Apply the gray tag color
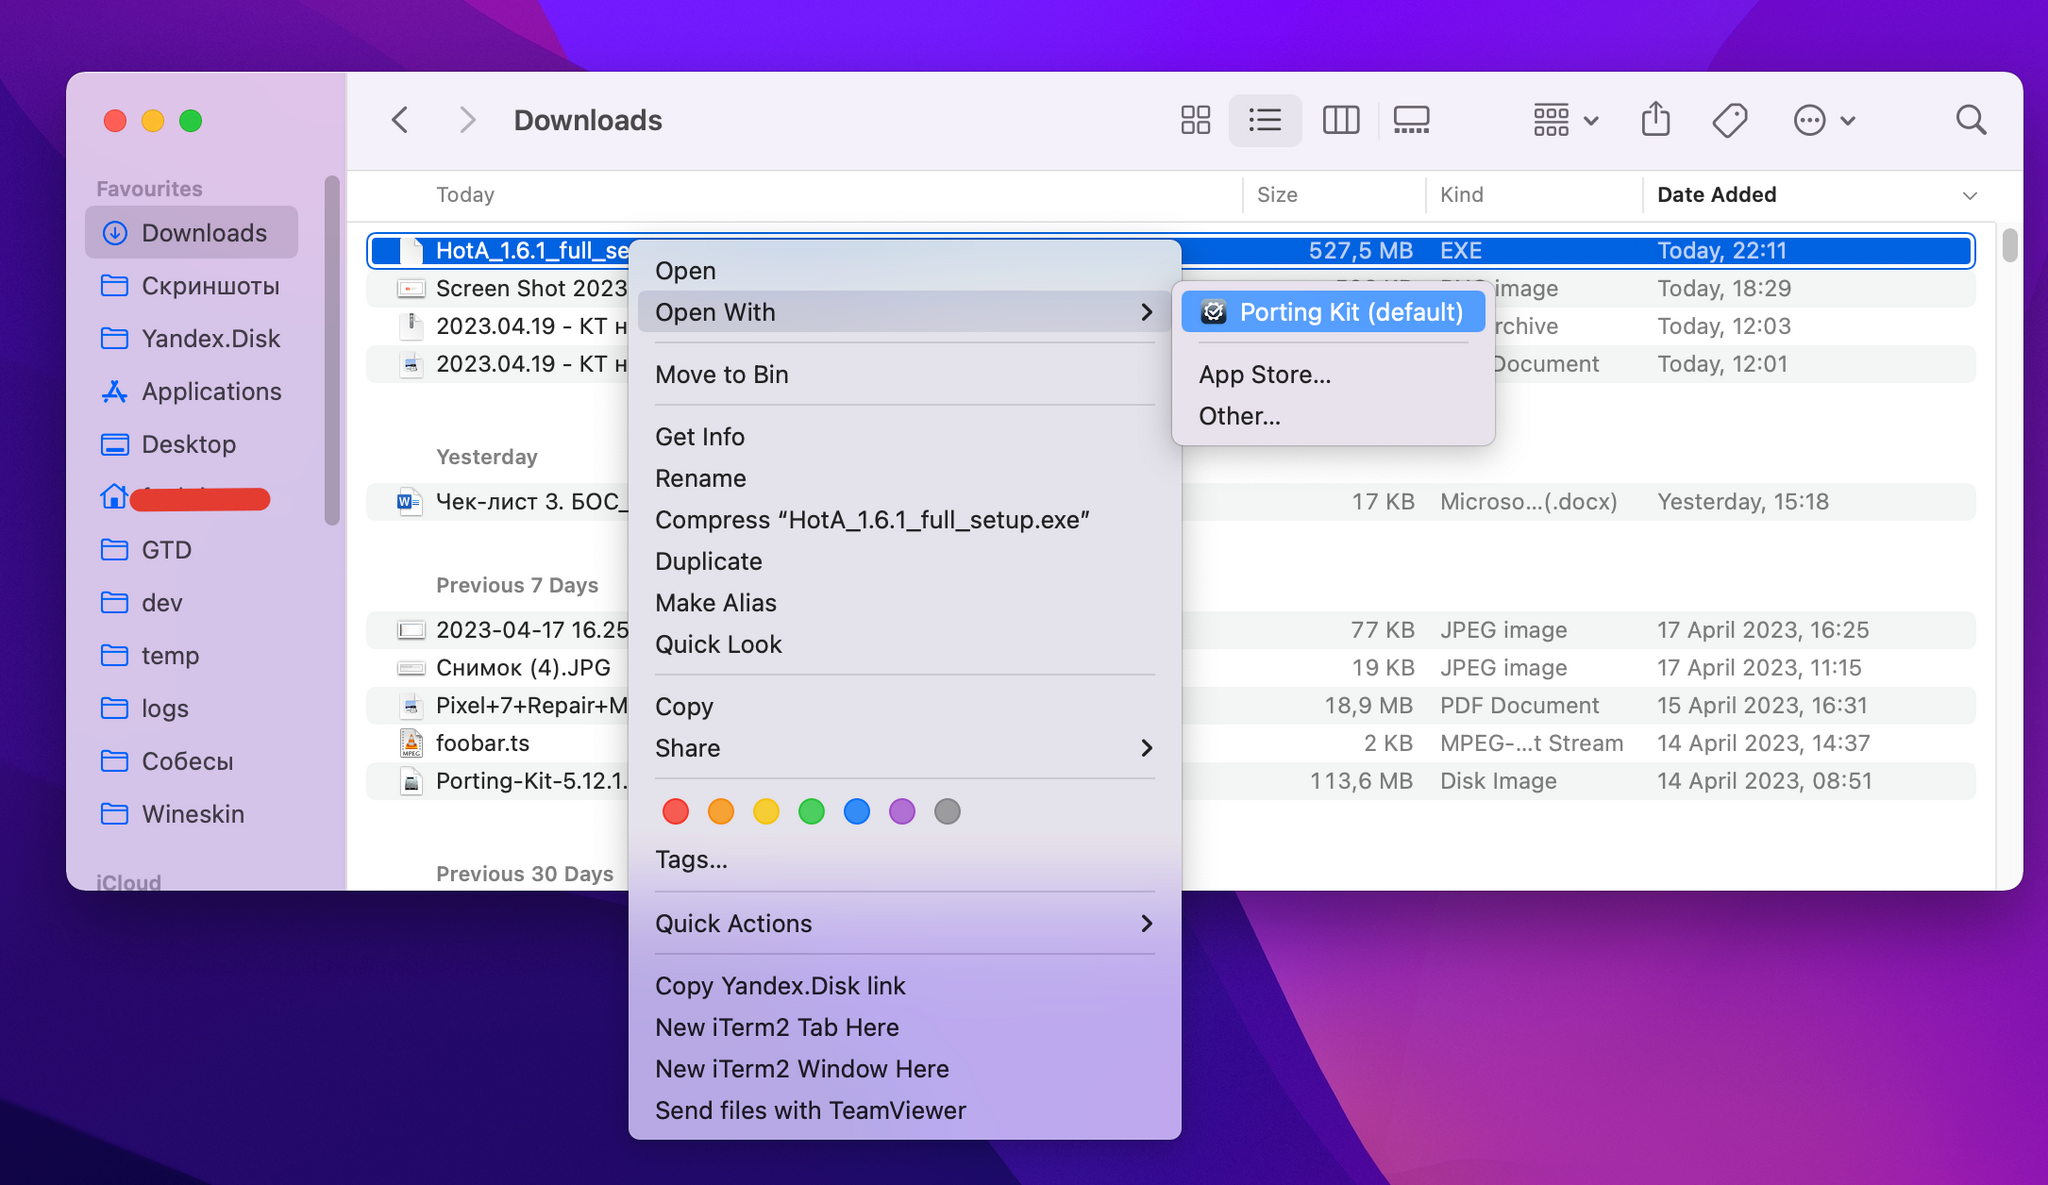Screen dimensions: 2048x1185 point(947,811)
